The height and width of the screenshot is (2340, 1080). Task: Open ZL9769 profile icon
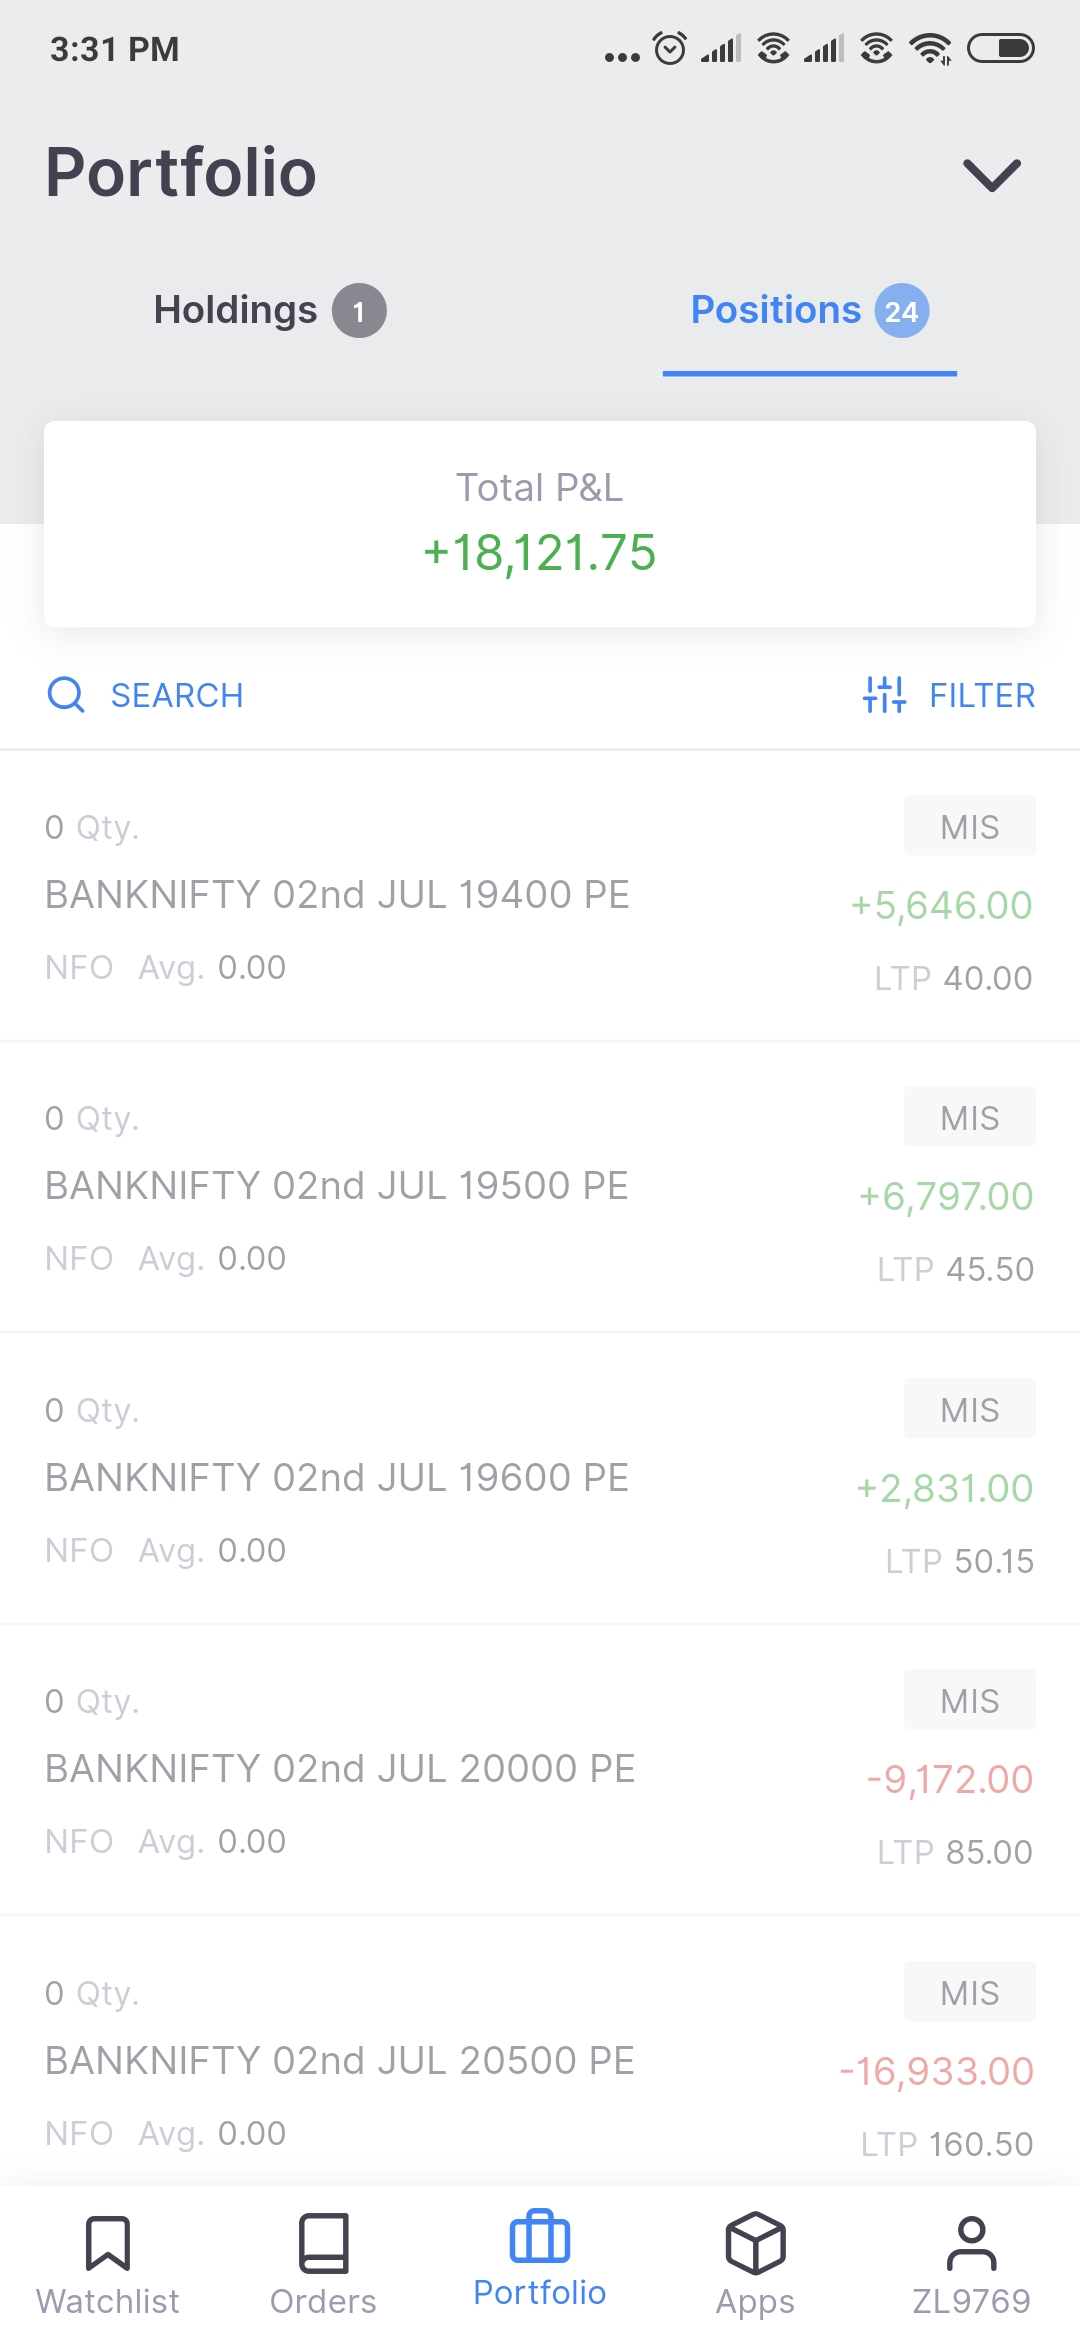click(971, 2243)
